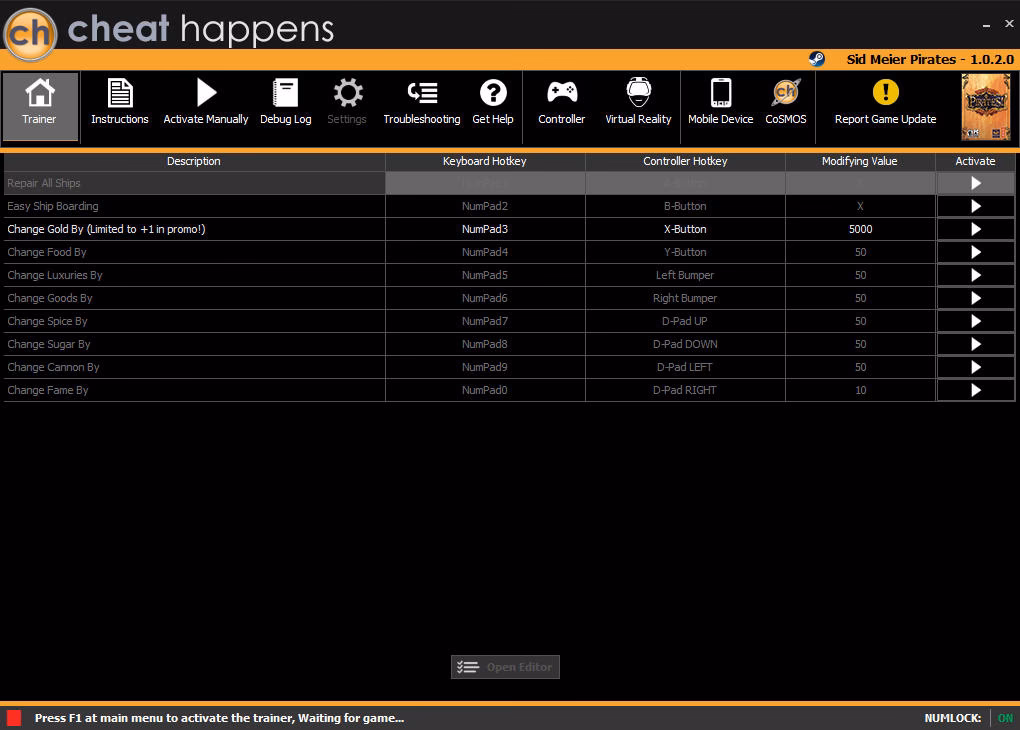
Task: Open Troubleshooting
Action: (x=422, y=102)
